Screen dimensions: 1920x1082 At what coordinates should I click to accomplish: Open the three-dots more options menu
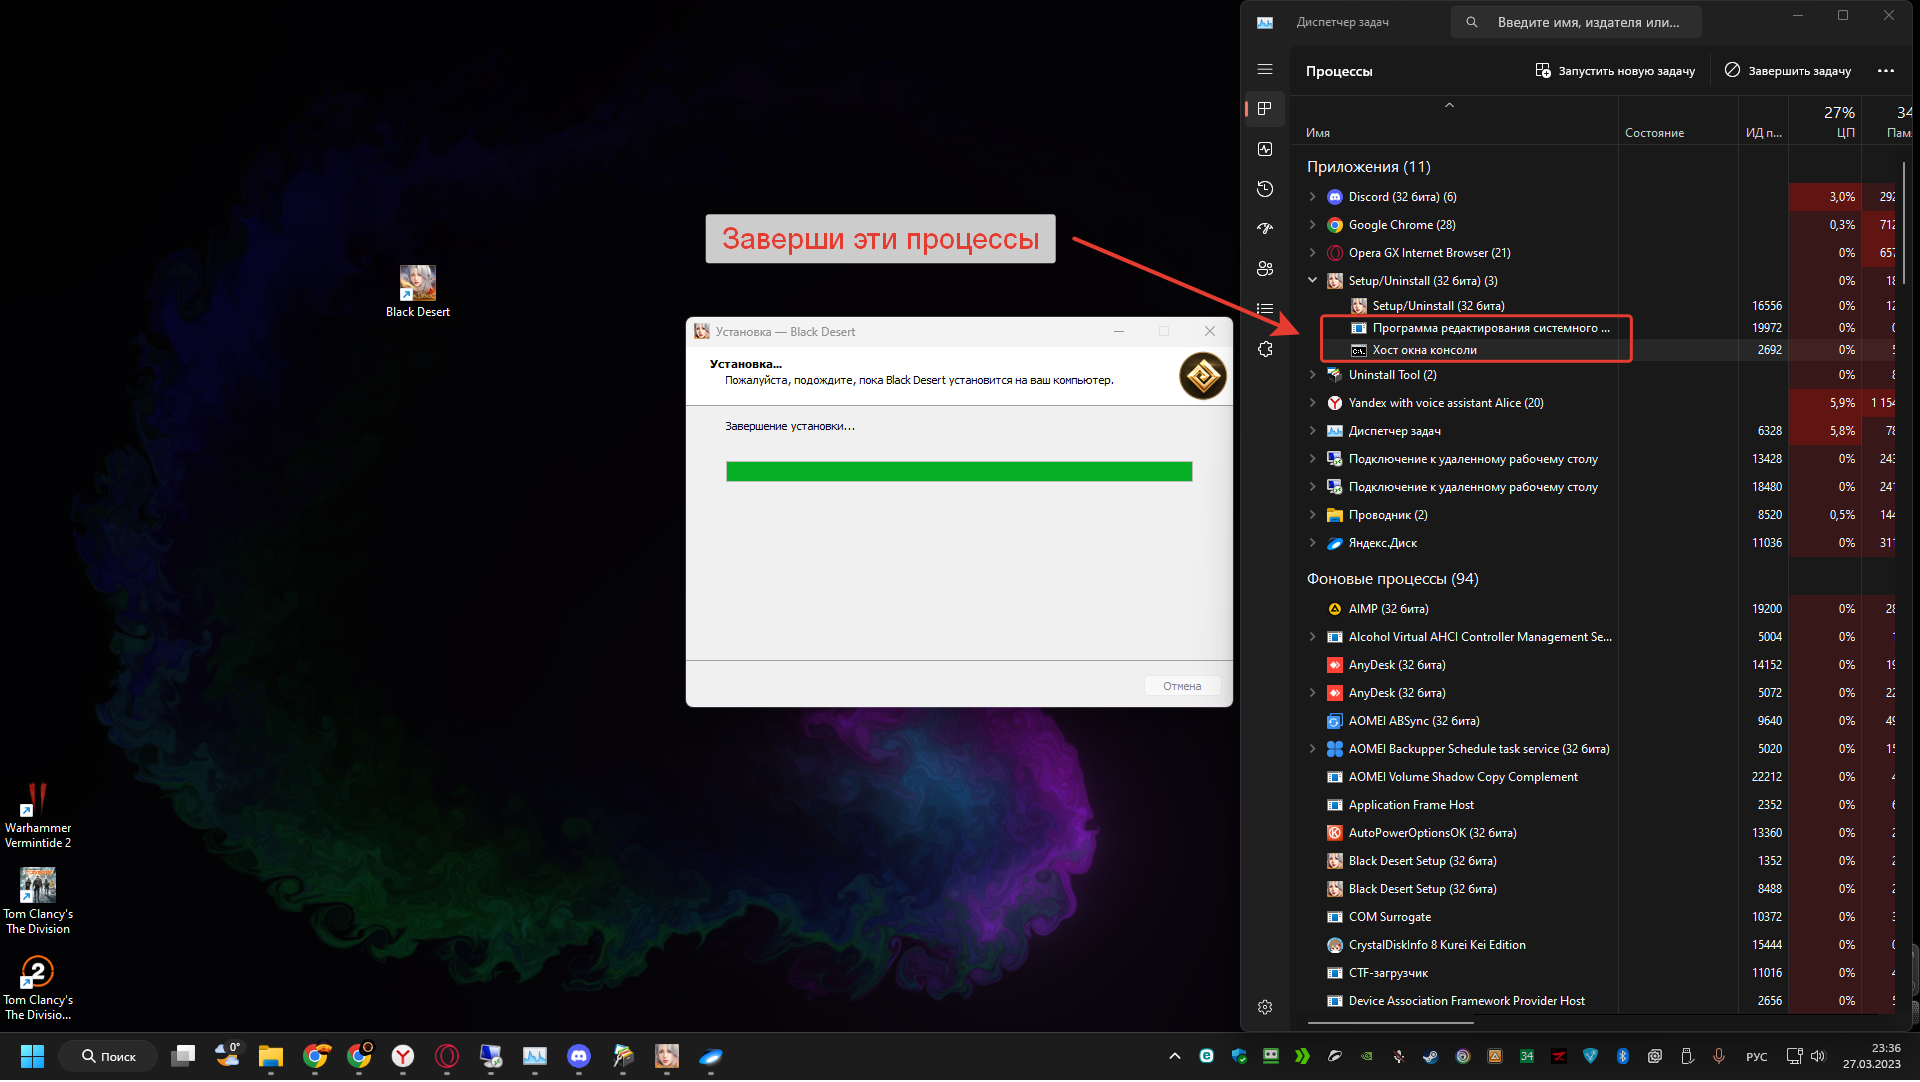1886,71
